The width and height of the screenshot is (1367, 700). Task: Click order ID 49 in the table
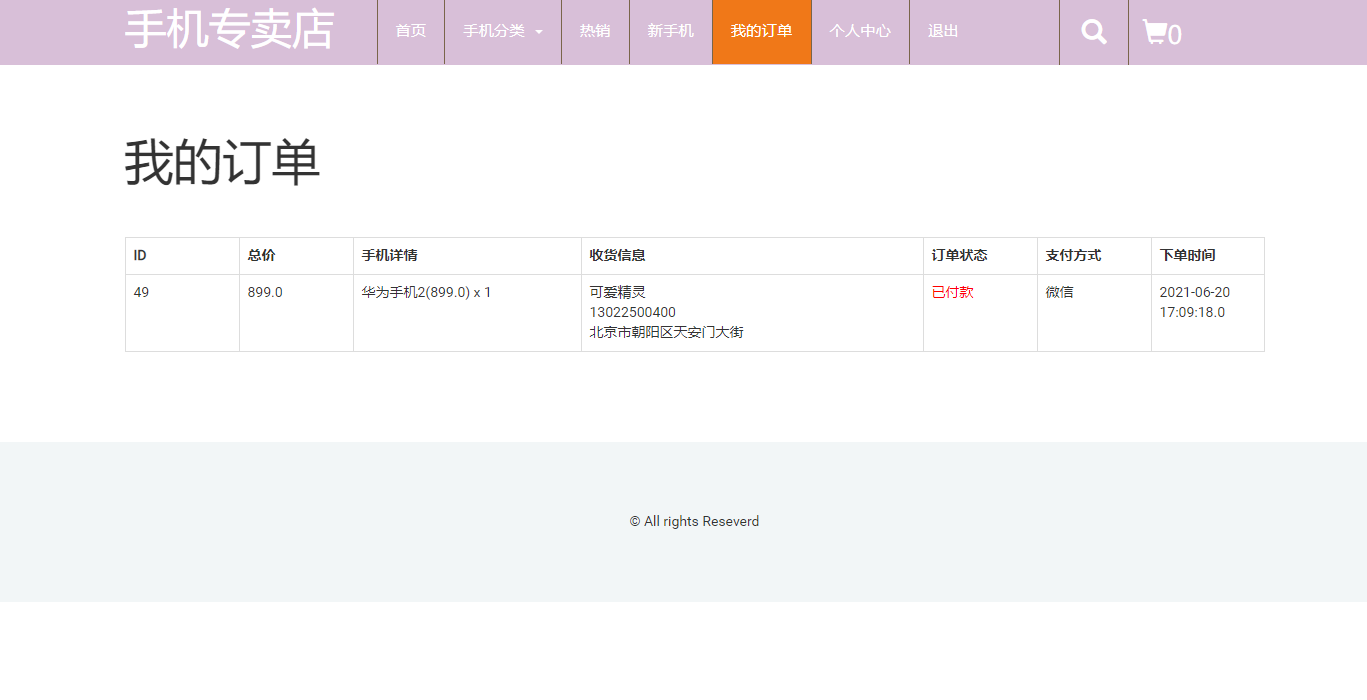pos(141,292)
